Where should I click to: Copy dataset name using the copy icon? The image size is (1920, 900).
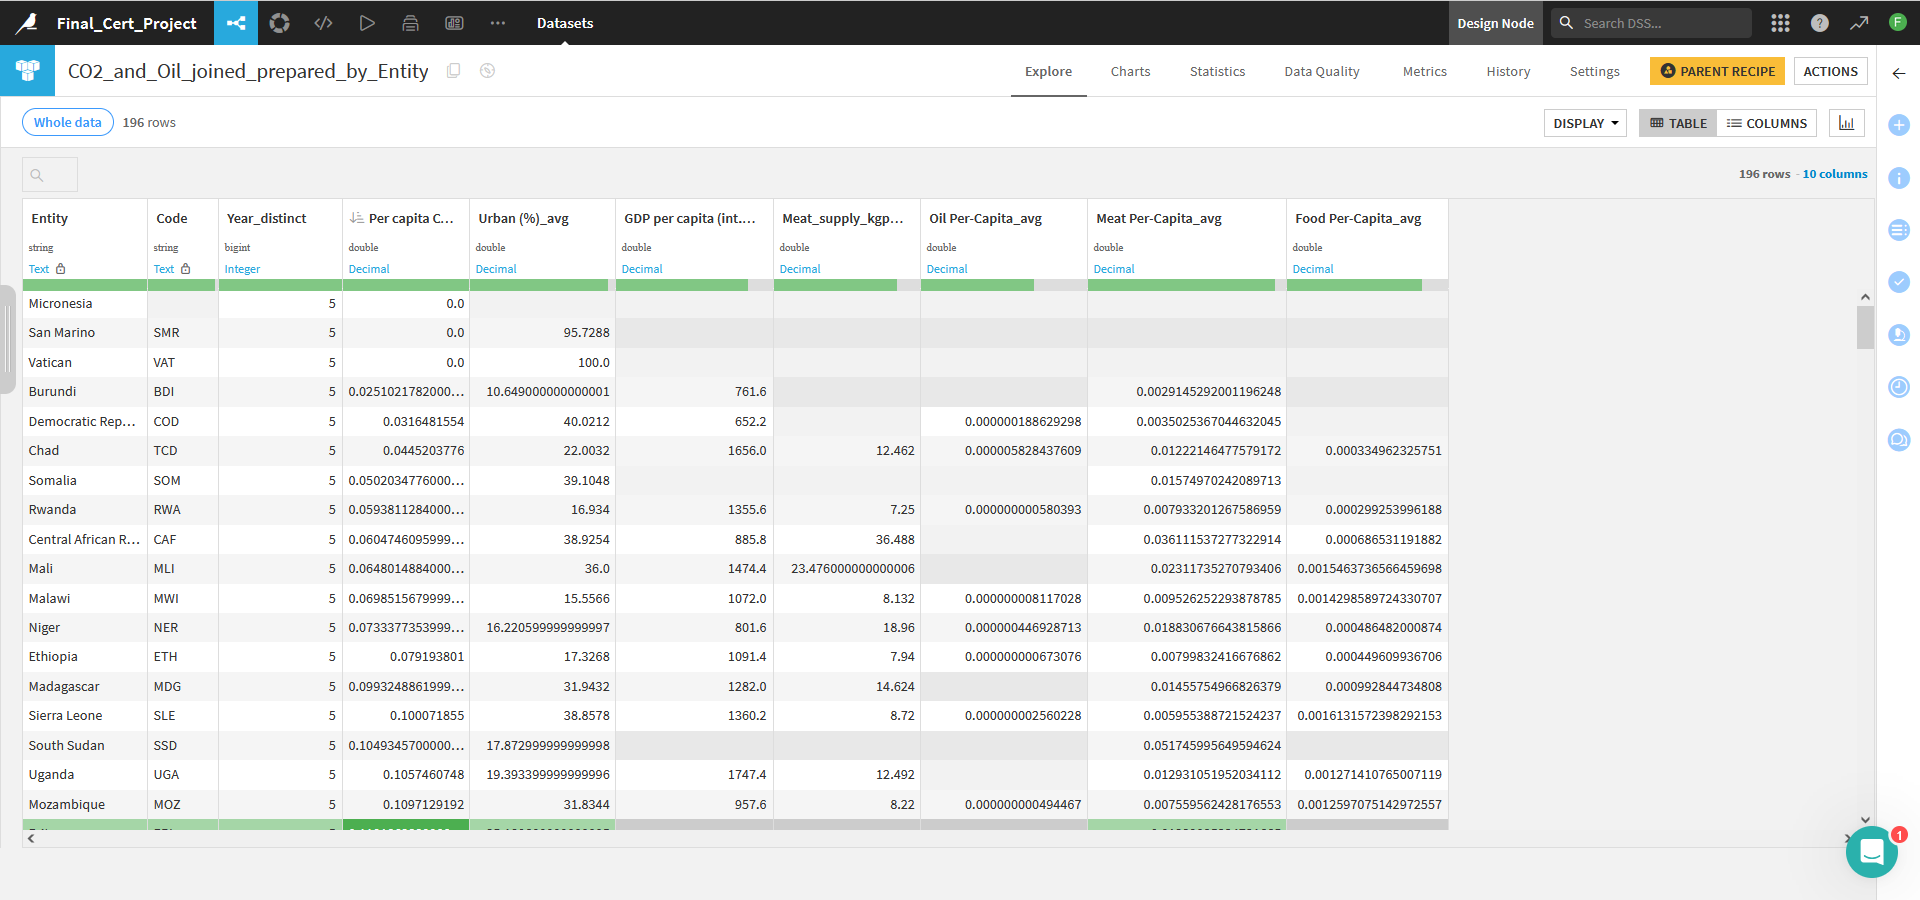(x=453, y=71)
